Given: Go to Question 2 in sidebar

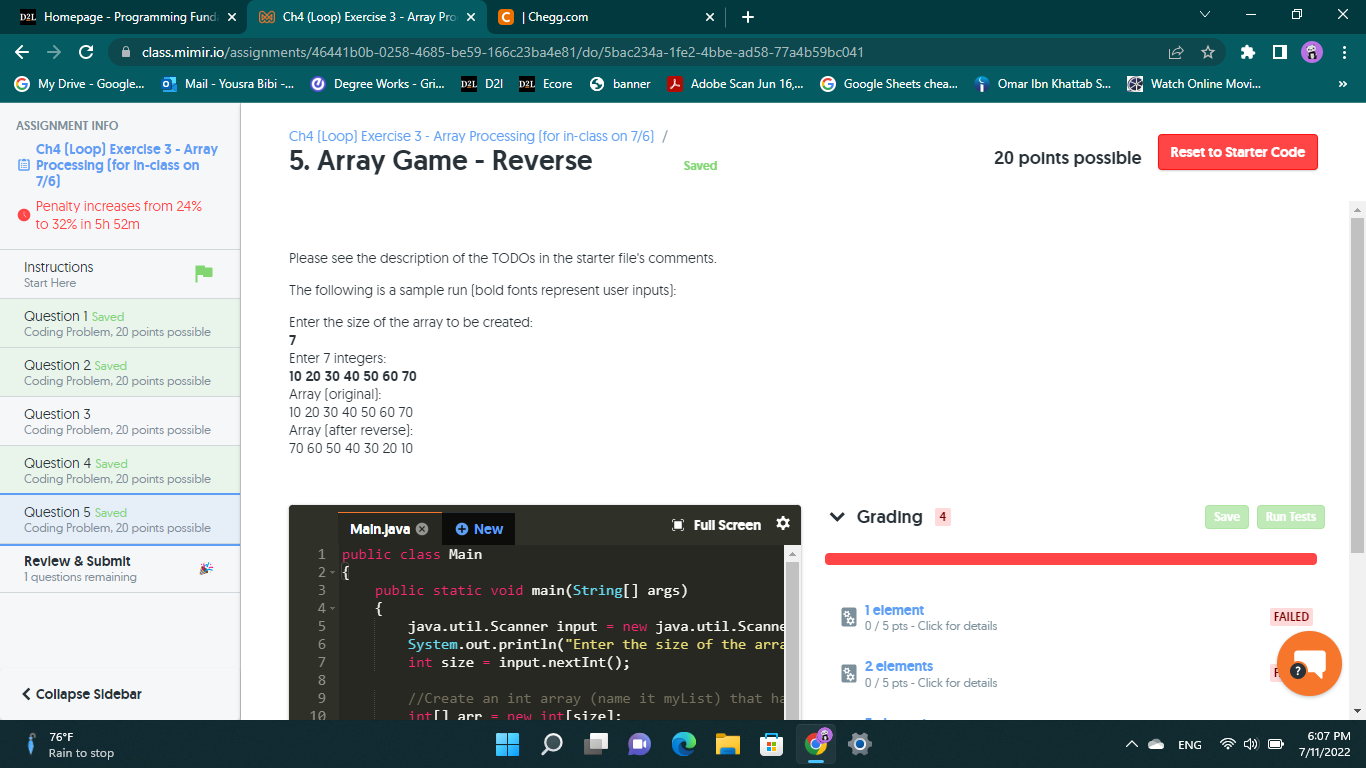Looking at the screenshot, I should (120, 372).
